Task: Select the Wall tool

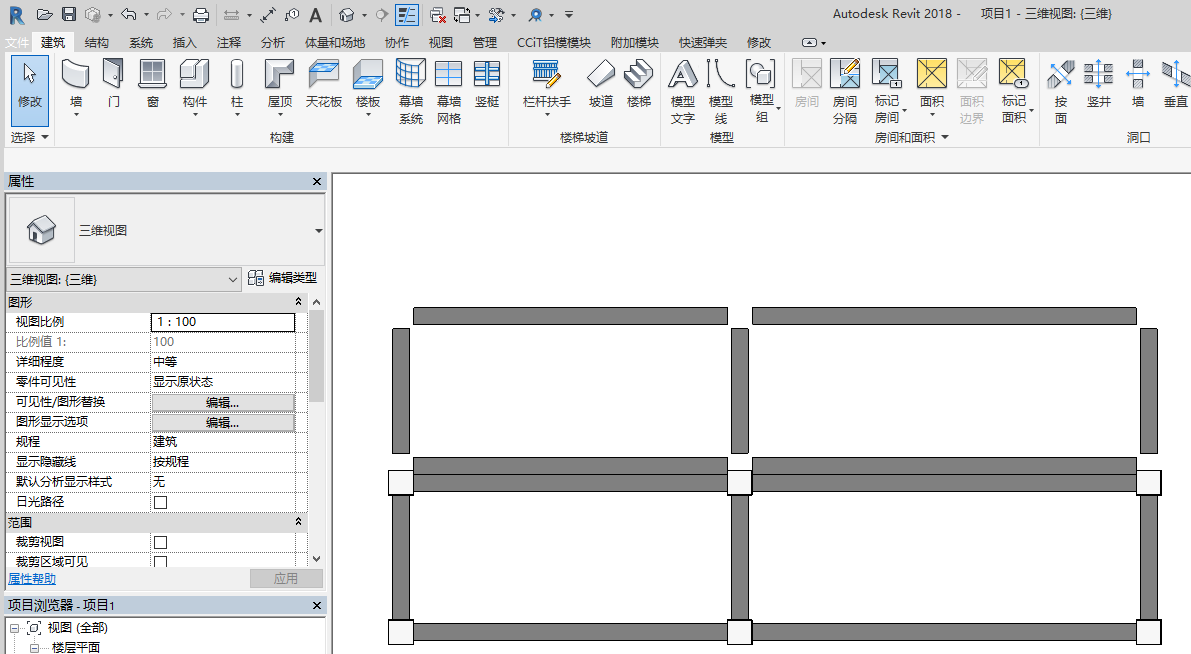Action: (x=76, y=87)
